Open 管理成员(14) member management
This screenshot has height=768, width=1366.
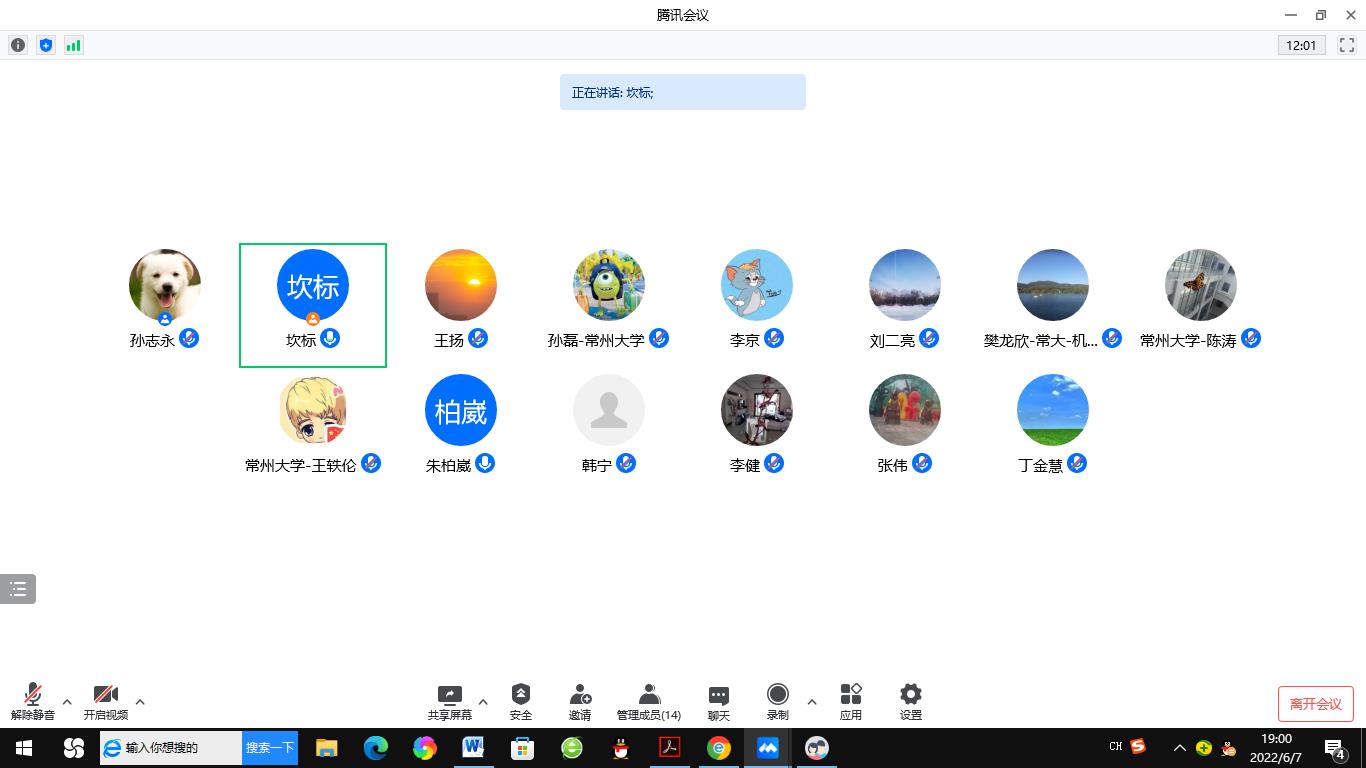(x=649, y=702)
